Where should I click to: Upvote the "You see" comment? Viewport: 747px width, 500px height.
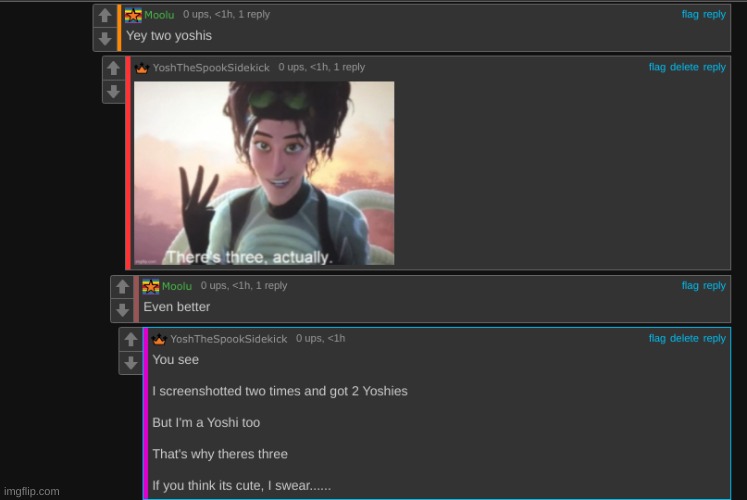click(131, 340)
